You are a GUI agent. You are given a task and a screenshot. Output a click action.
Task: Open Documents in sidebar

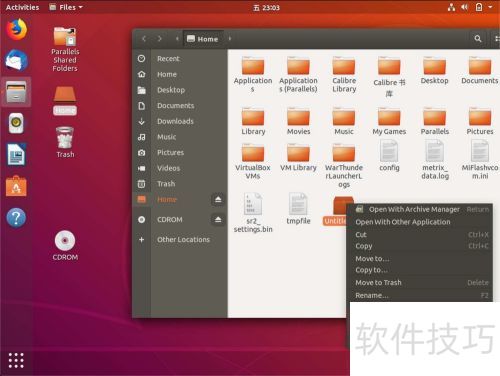(x=180, y=106)
